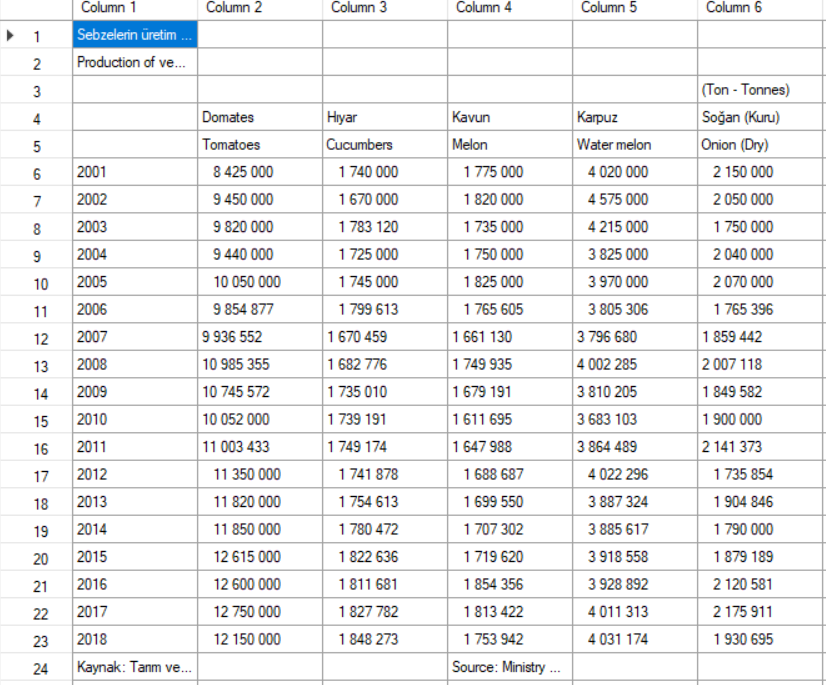Select onion value 2 141 373
Screen dimensions: 826x685
[x=762, y=446]
